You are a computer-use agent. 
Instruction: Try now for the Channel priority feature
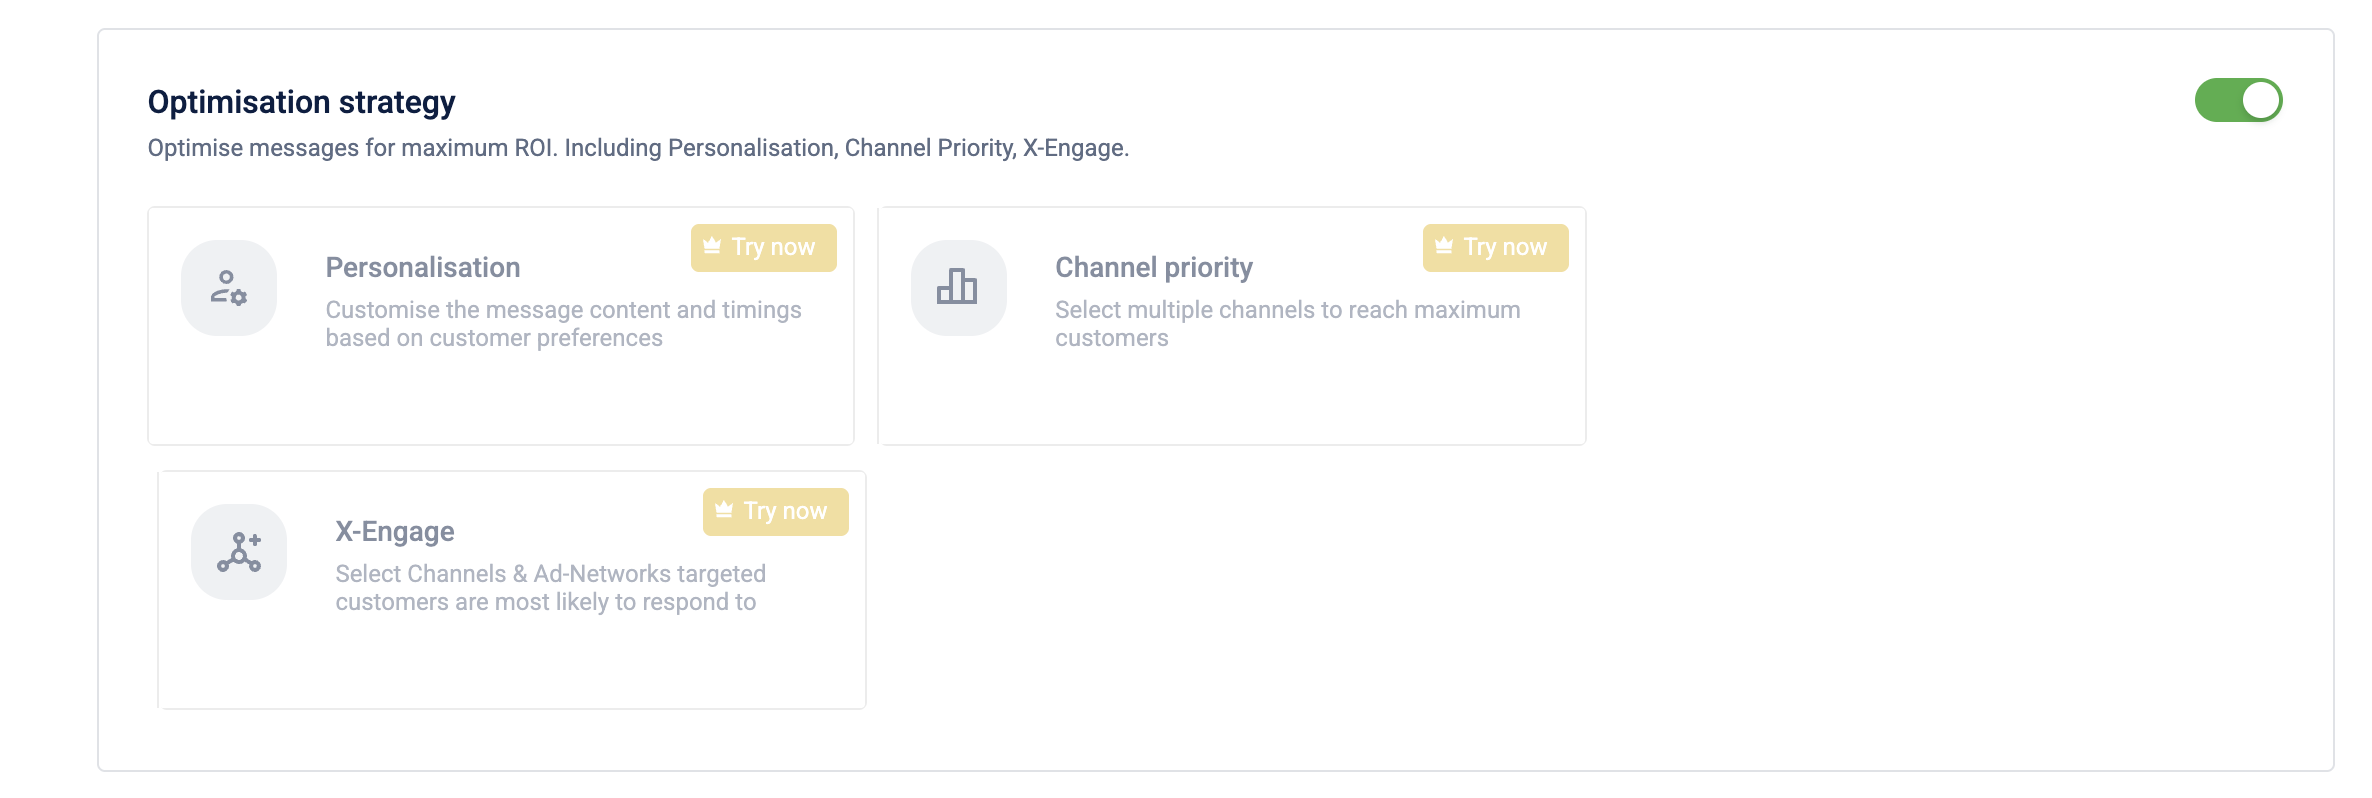pos(1496,248)
